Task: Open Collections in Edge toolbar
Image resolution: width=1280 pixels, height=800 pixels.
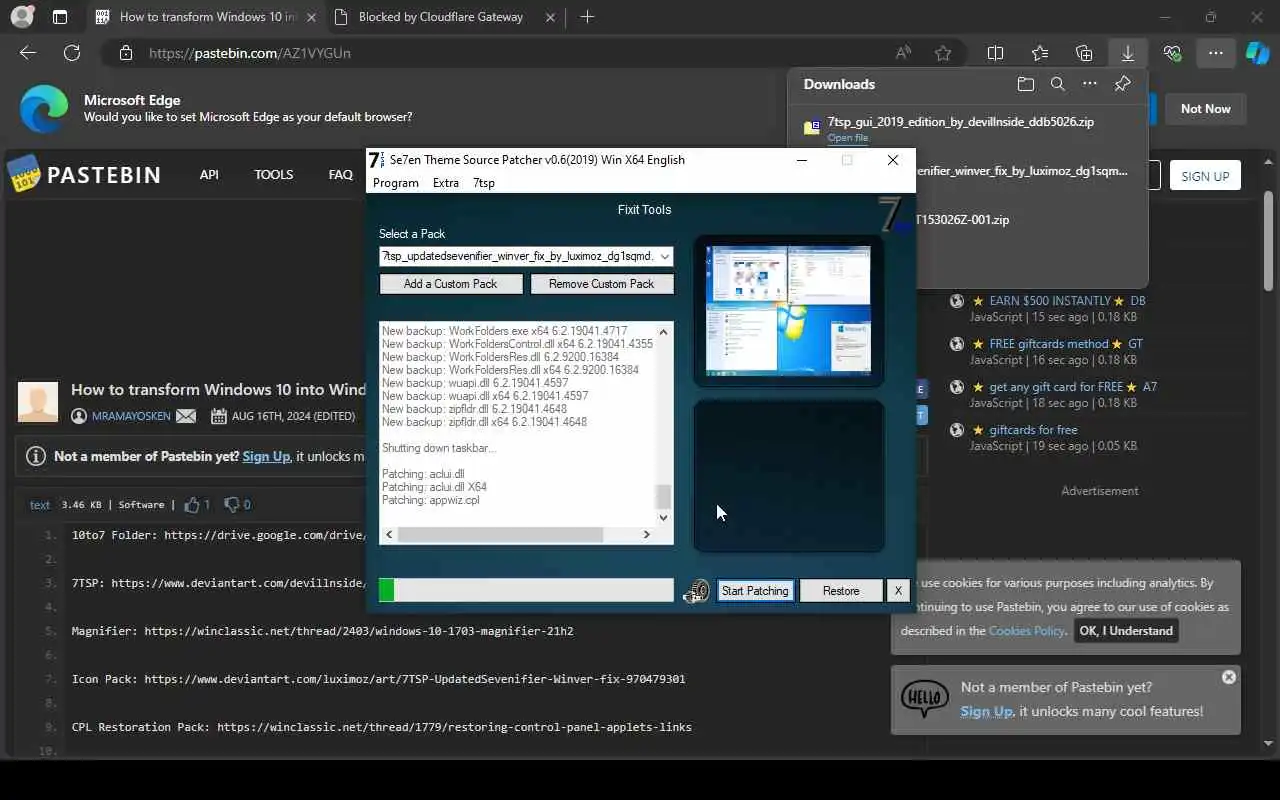Action: pyautogui.click(x=1084, y=53)
